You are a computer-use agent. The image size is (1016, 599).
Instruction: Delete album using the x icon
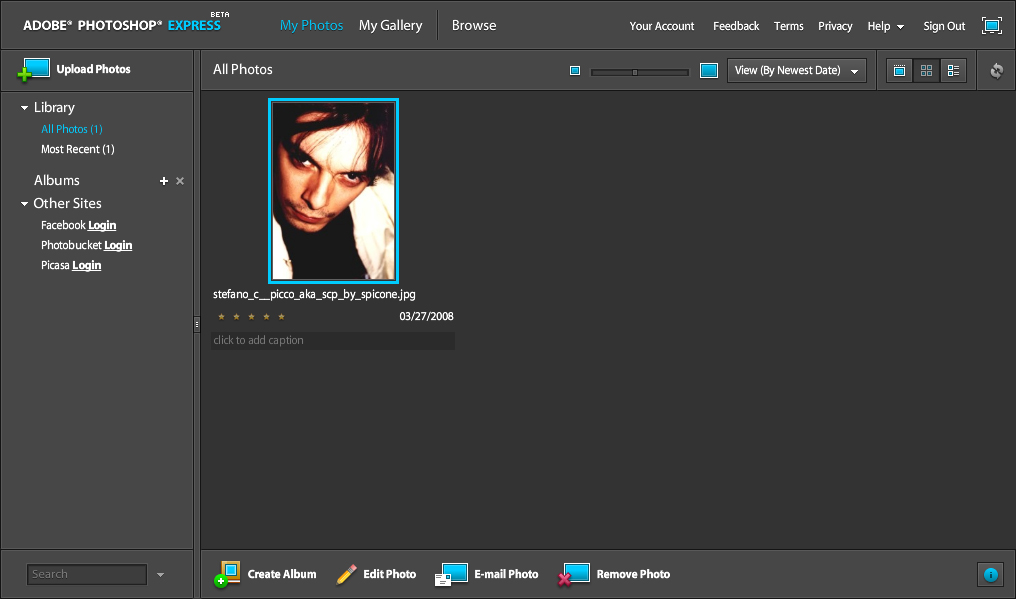coord(180,181)
